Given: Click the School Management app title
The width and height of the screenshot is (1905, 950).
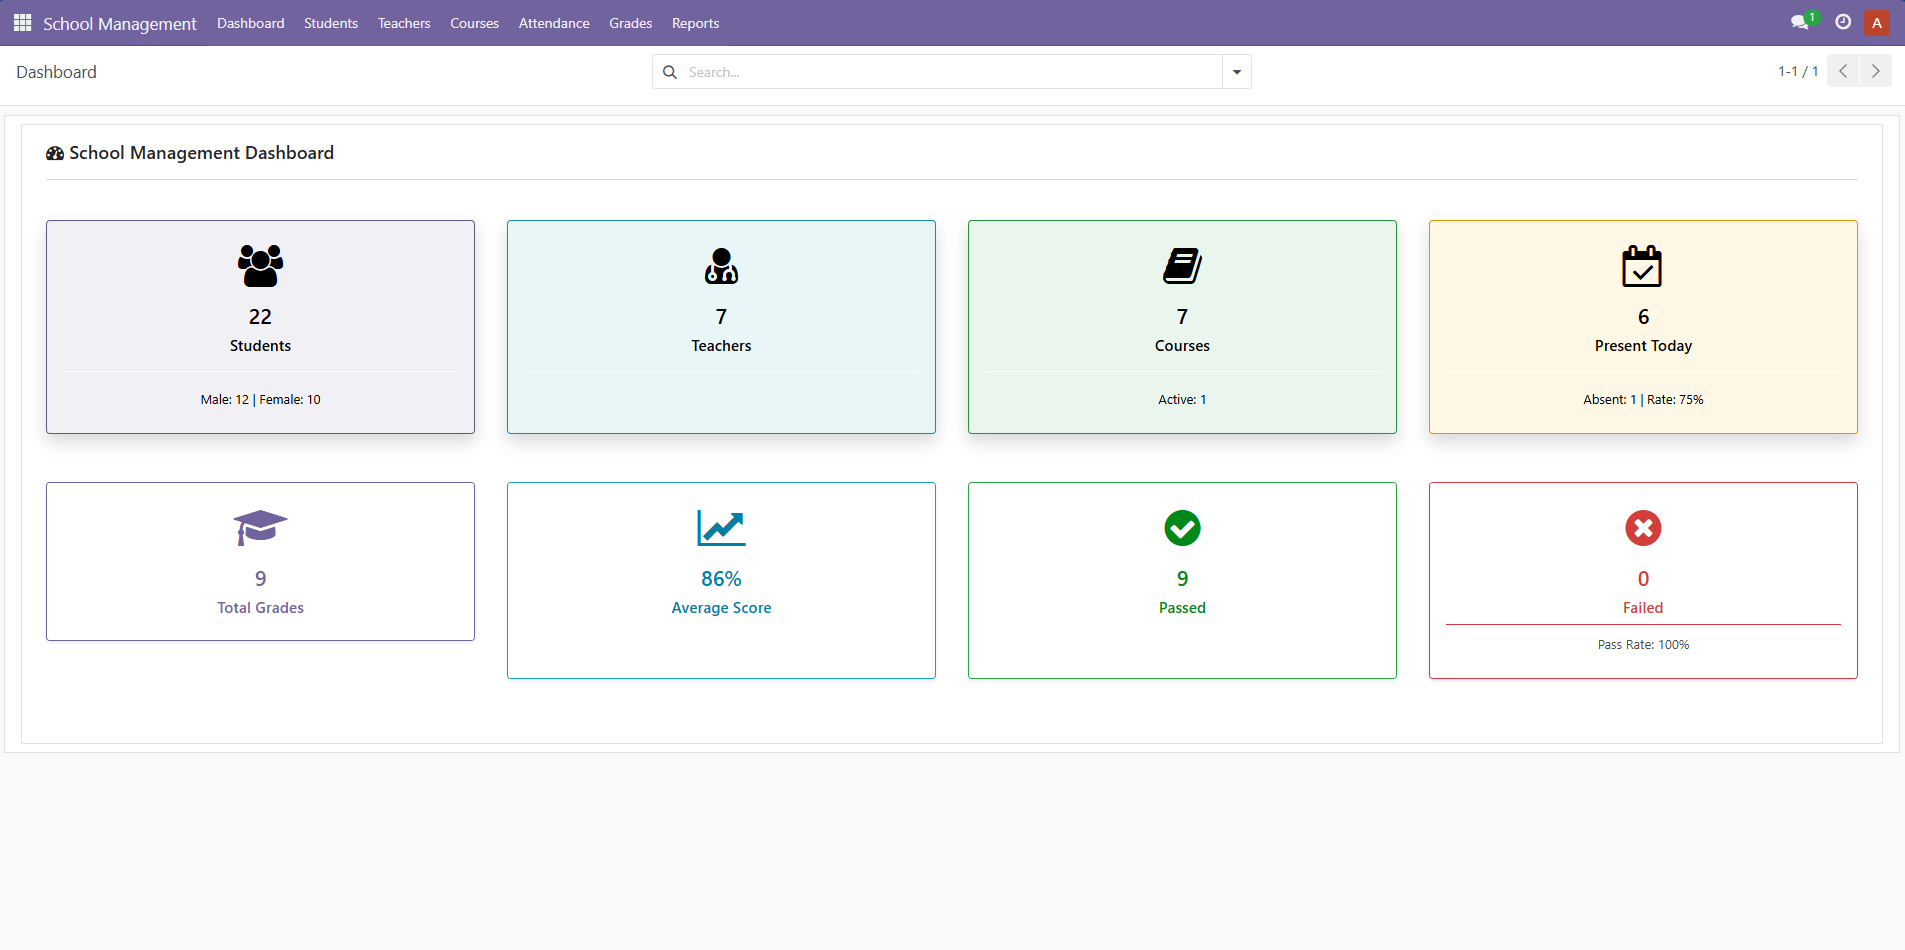Looking at the screenshot, I should [x=120, y=23].
